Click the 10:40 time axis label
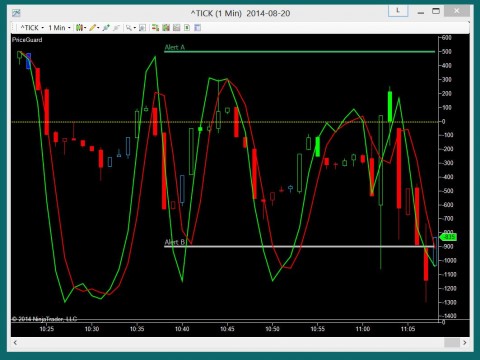The image size is (480, 360). point(182,329)
